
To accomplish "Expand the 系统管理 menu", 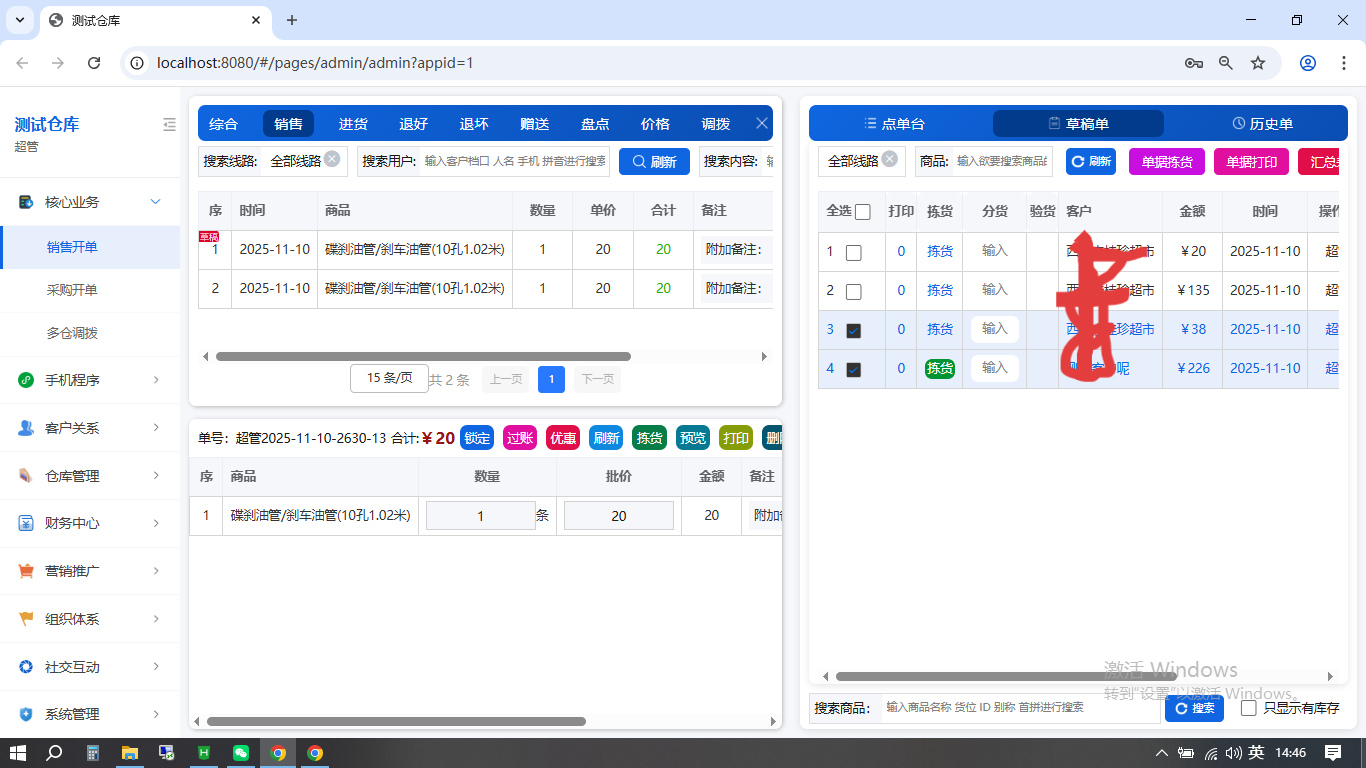I will coord(92,714).
